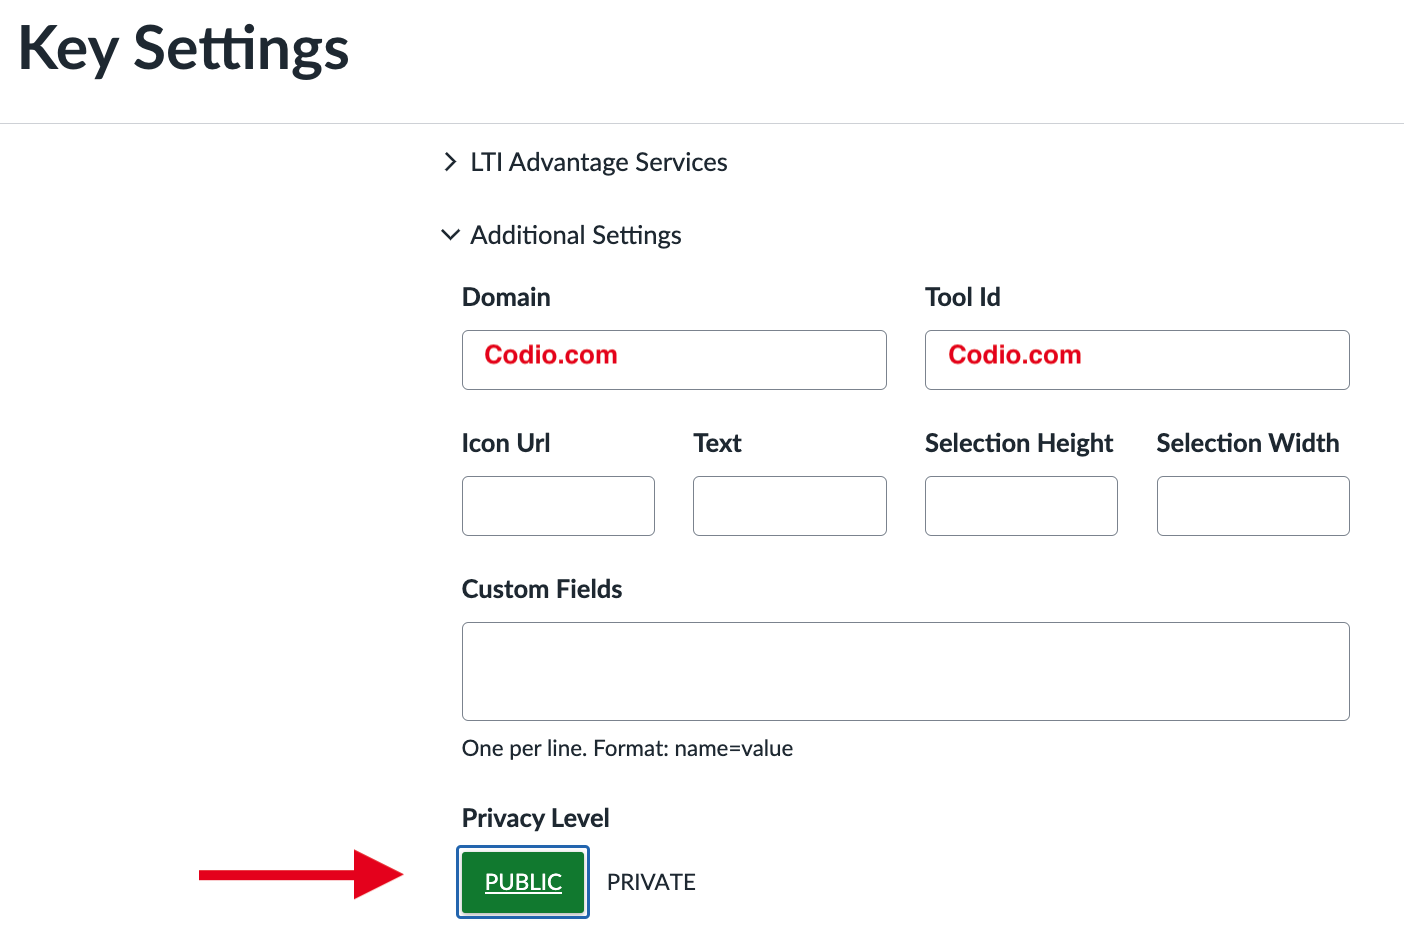The width and height of the screenshot is (1404, 938).
Task: Click the Selection Height input box
Action: point(1021,506)
